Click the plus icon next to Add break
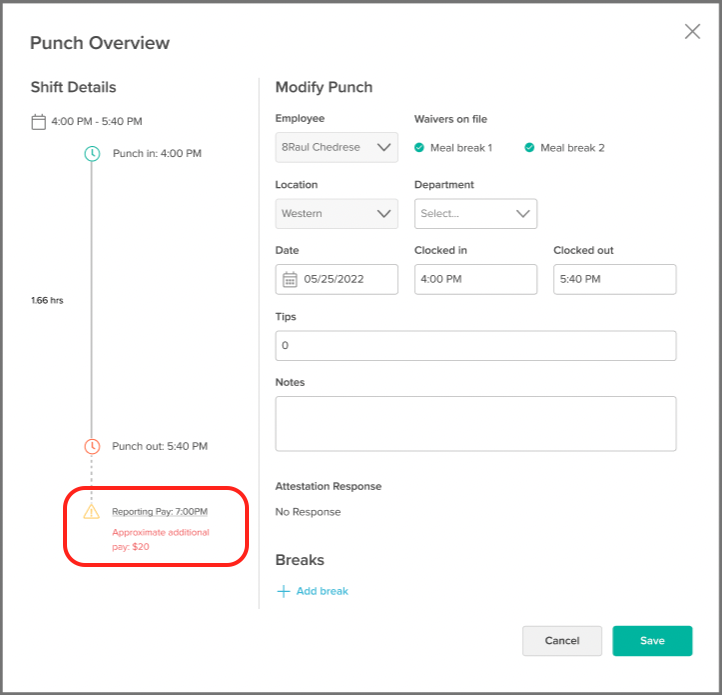Screen dimensions: 722x695 point(283,591)
